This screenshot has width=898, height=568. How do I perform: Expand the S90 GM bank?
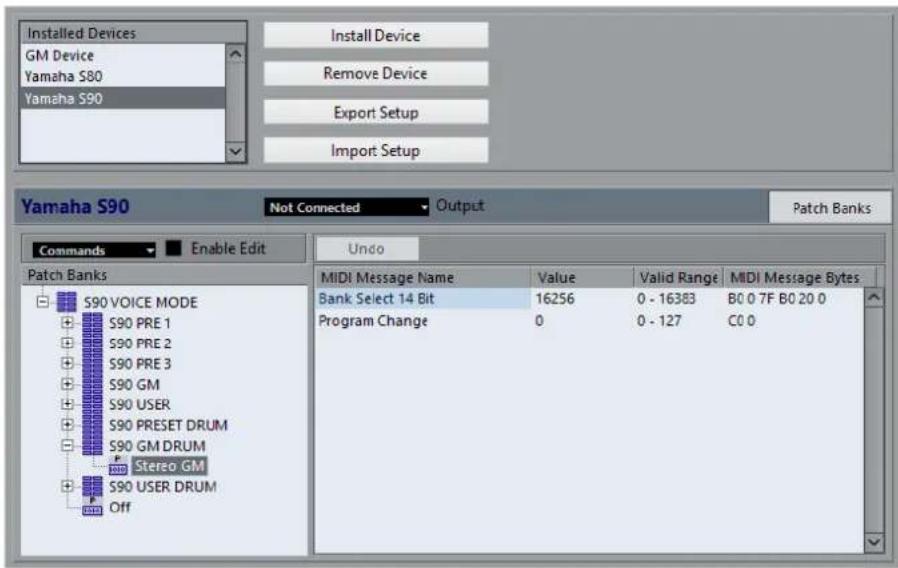(67, 384)
